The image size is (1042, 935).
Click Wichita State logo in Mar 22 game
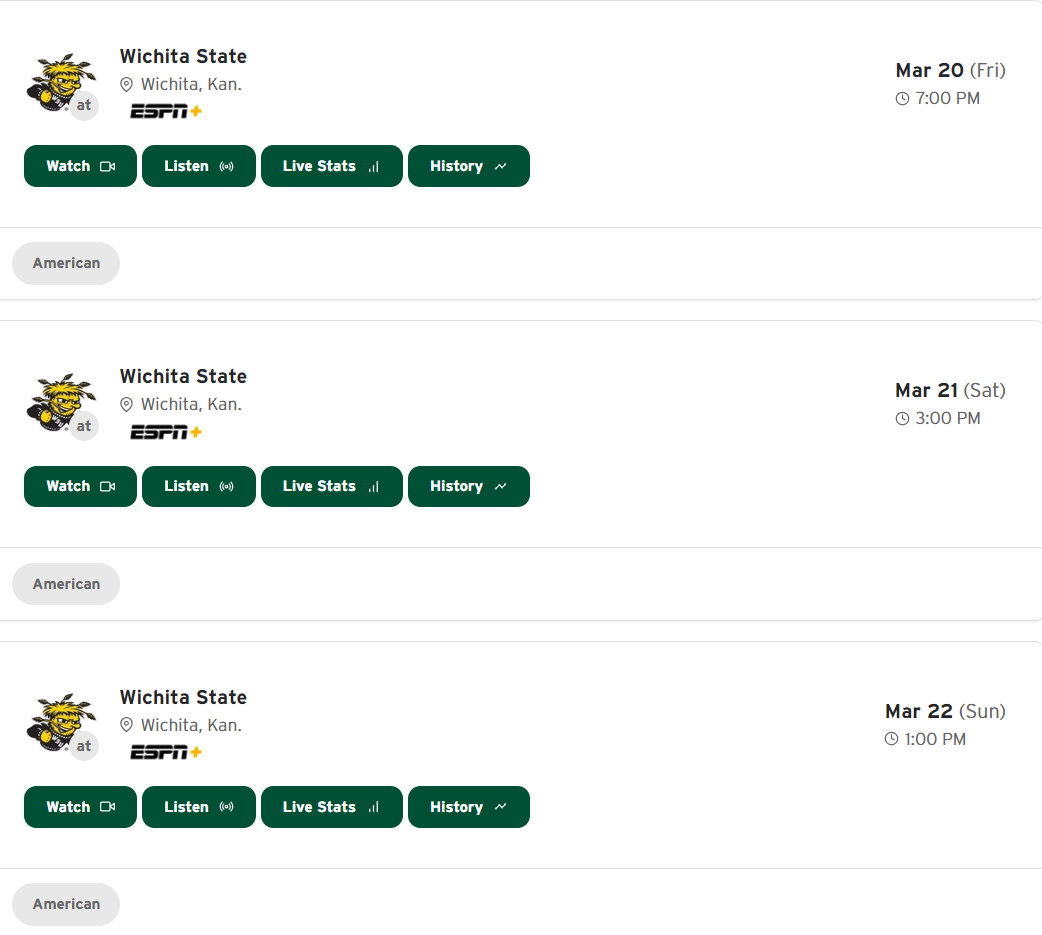pos(58,721)
